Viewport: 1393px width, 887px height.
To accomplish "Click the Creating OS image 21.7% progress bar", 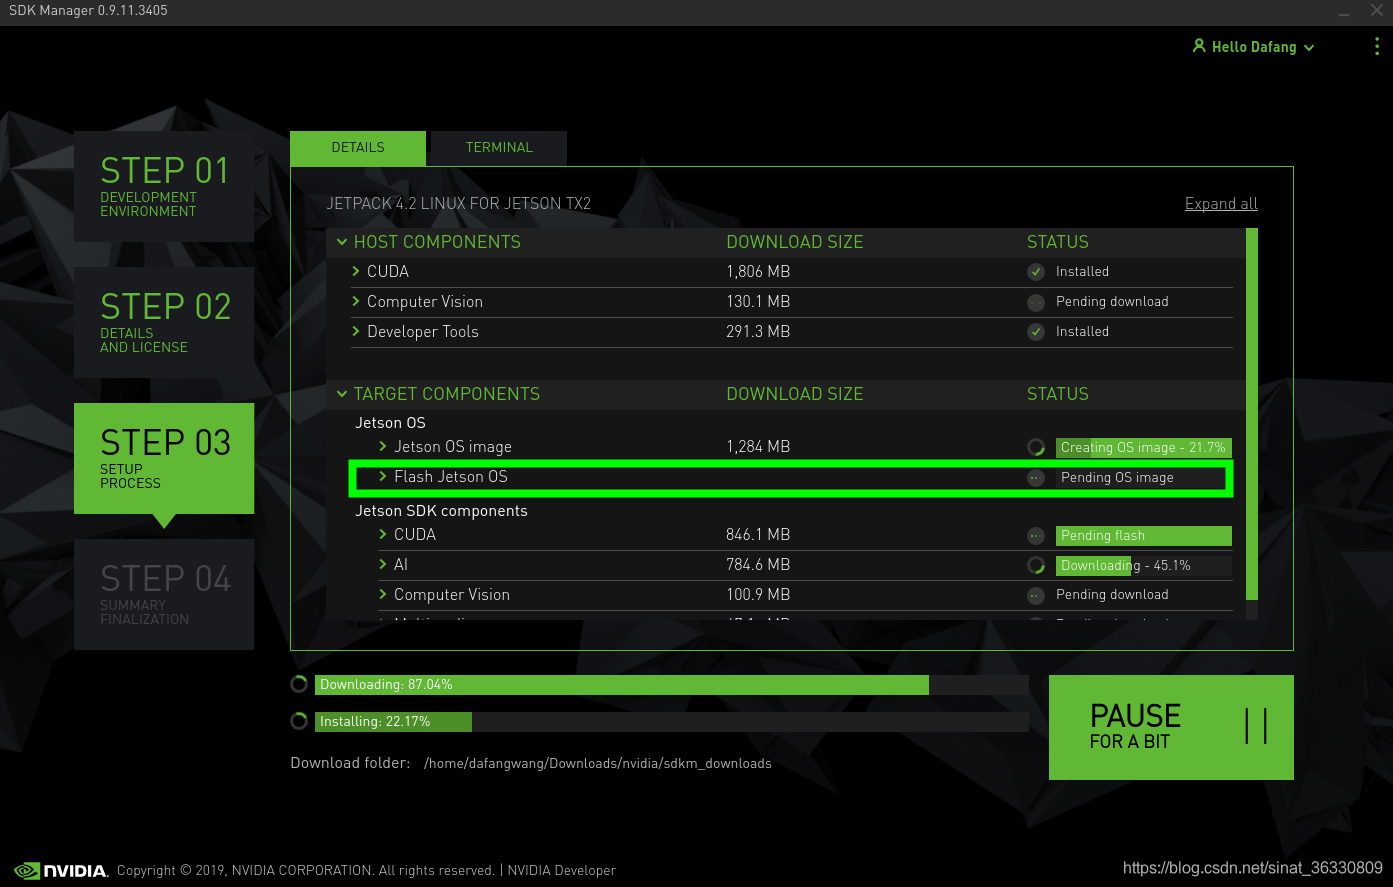I will 1143,447.
